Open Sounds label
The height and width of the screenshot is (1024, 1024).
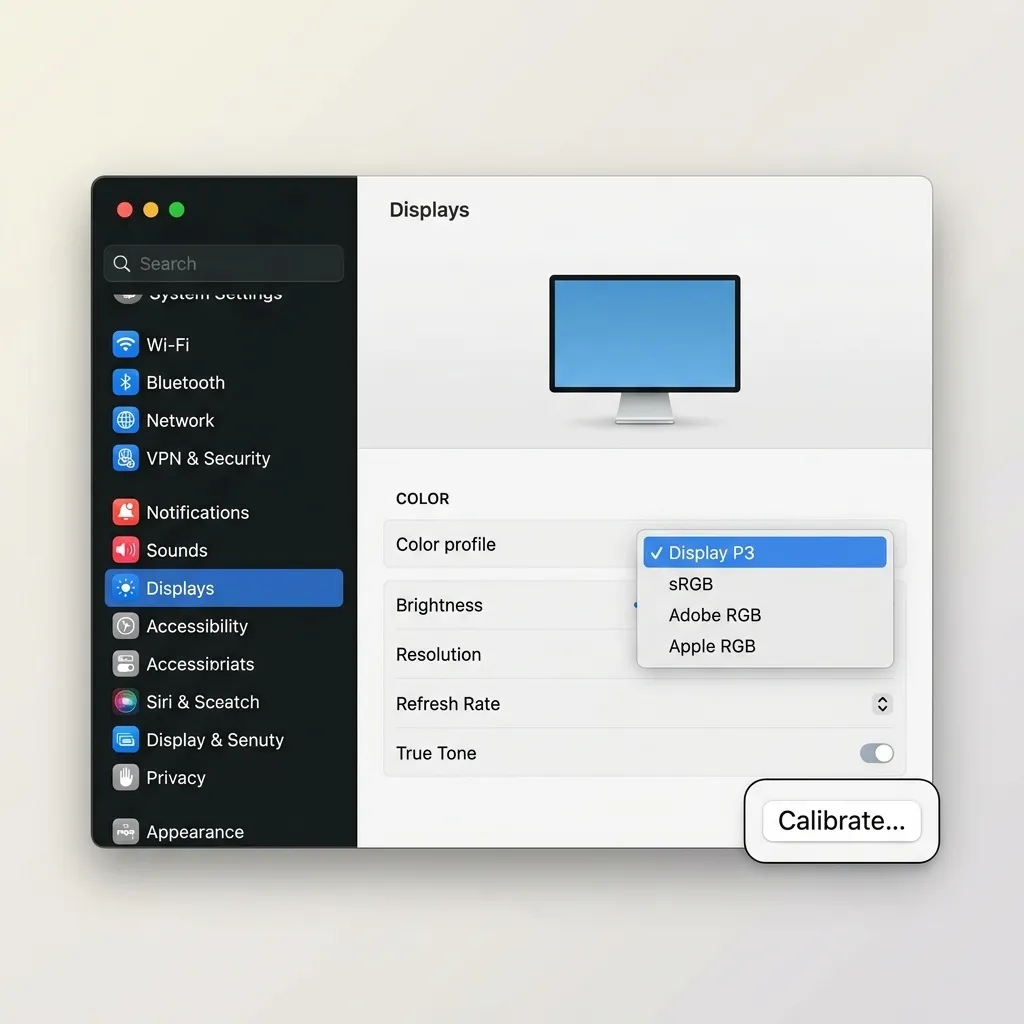tap(177, 551)
